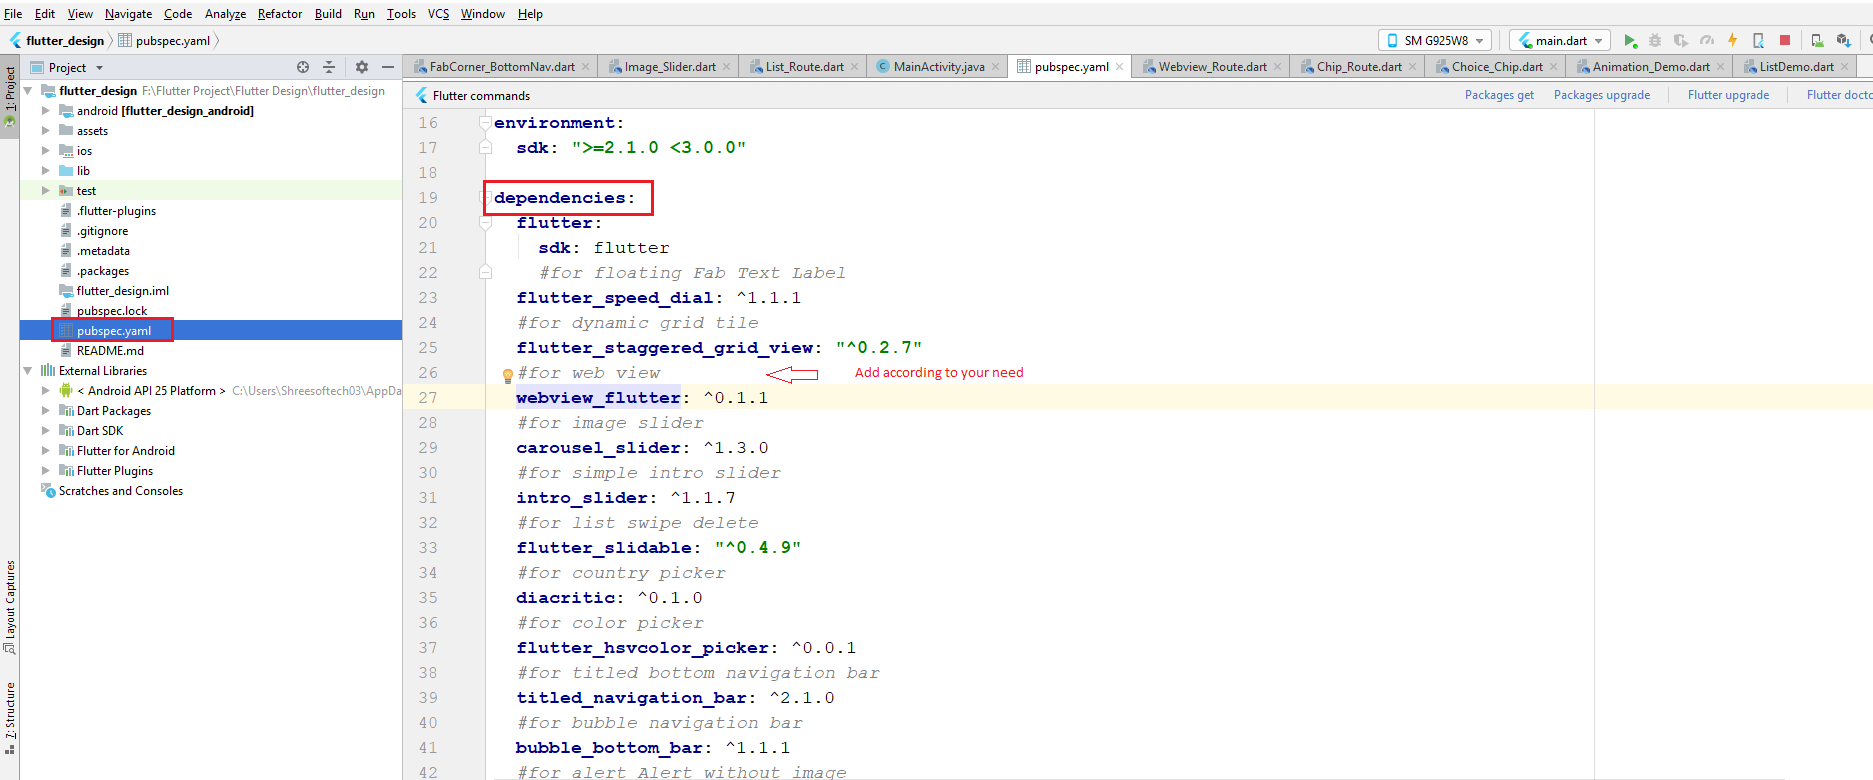This screenshot has width=1873, height=780.
Task: Open AVD Manager device icon
Action: tap(1817, 41)
